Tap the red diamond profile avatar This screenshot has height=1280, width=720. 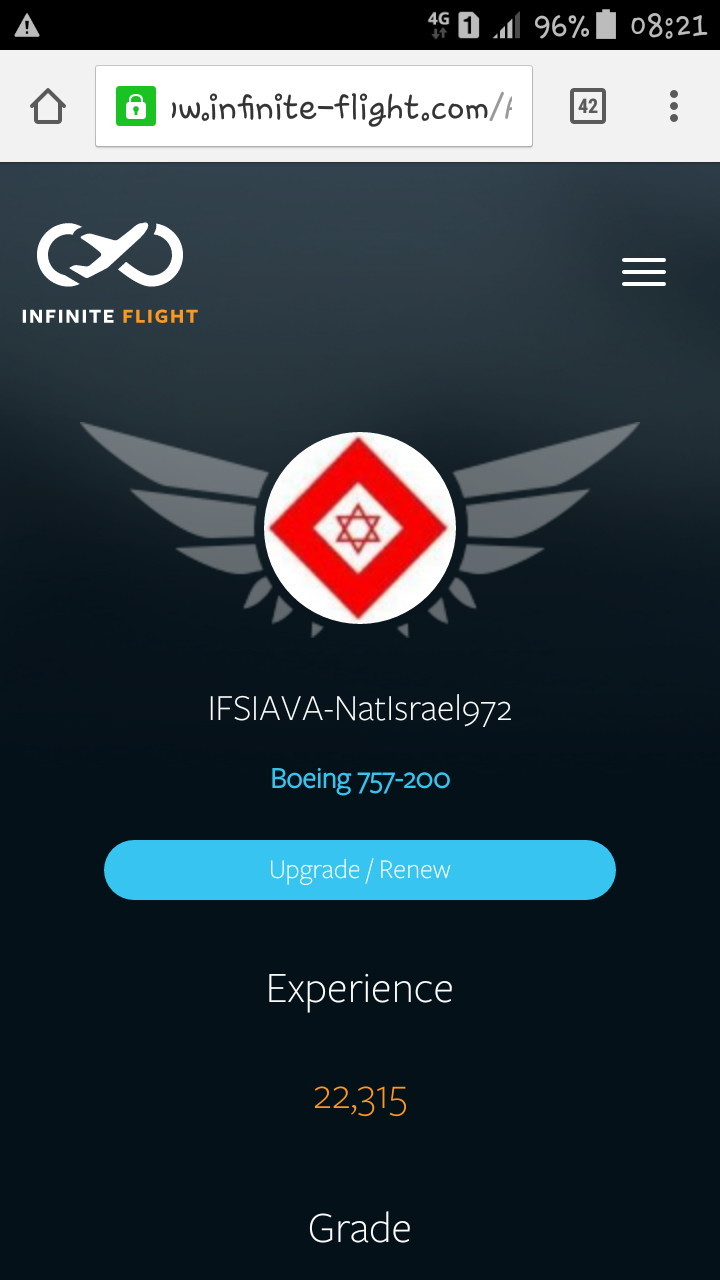360,528
